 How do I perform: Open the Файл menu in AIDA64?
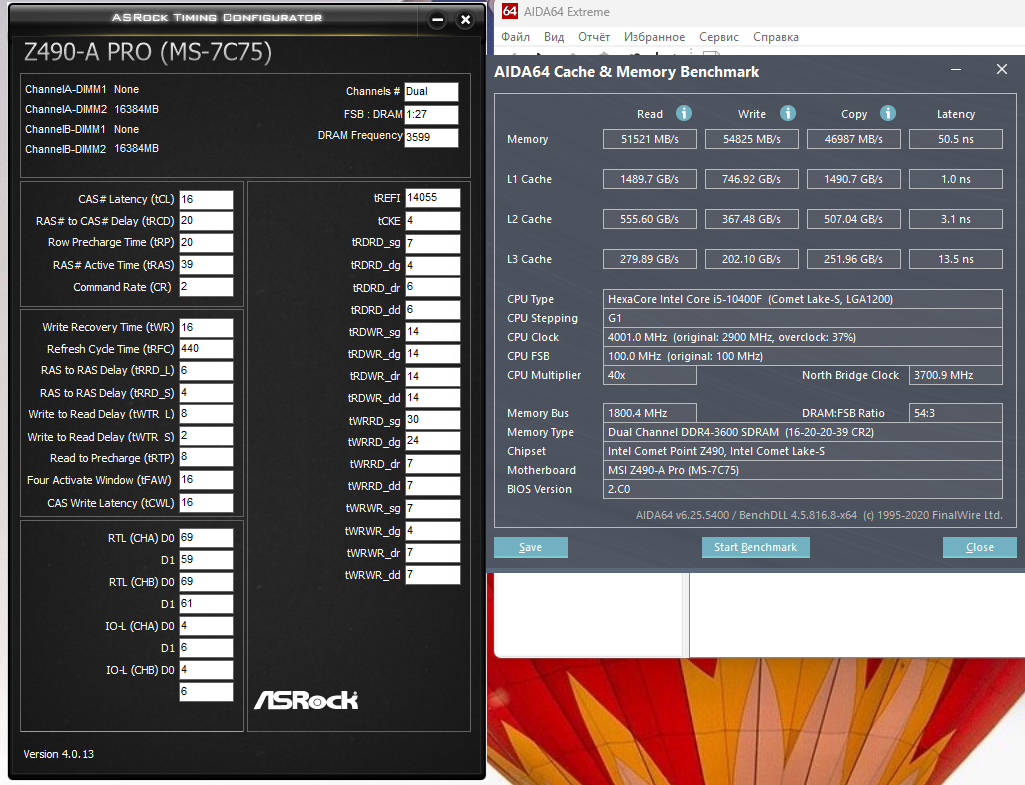click(x=515, y=37)
